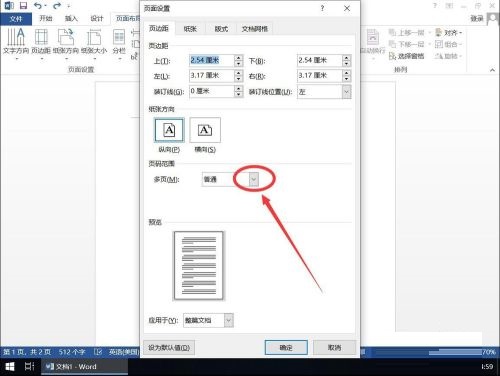Click the 上 top margin input field

coord(212,61)
